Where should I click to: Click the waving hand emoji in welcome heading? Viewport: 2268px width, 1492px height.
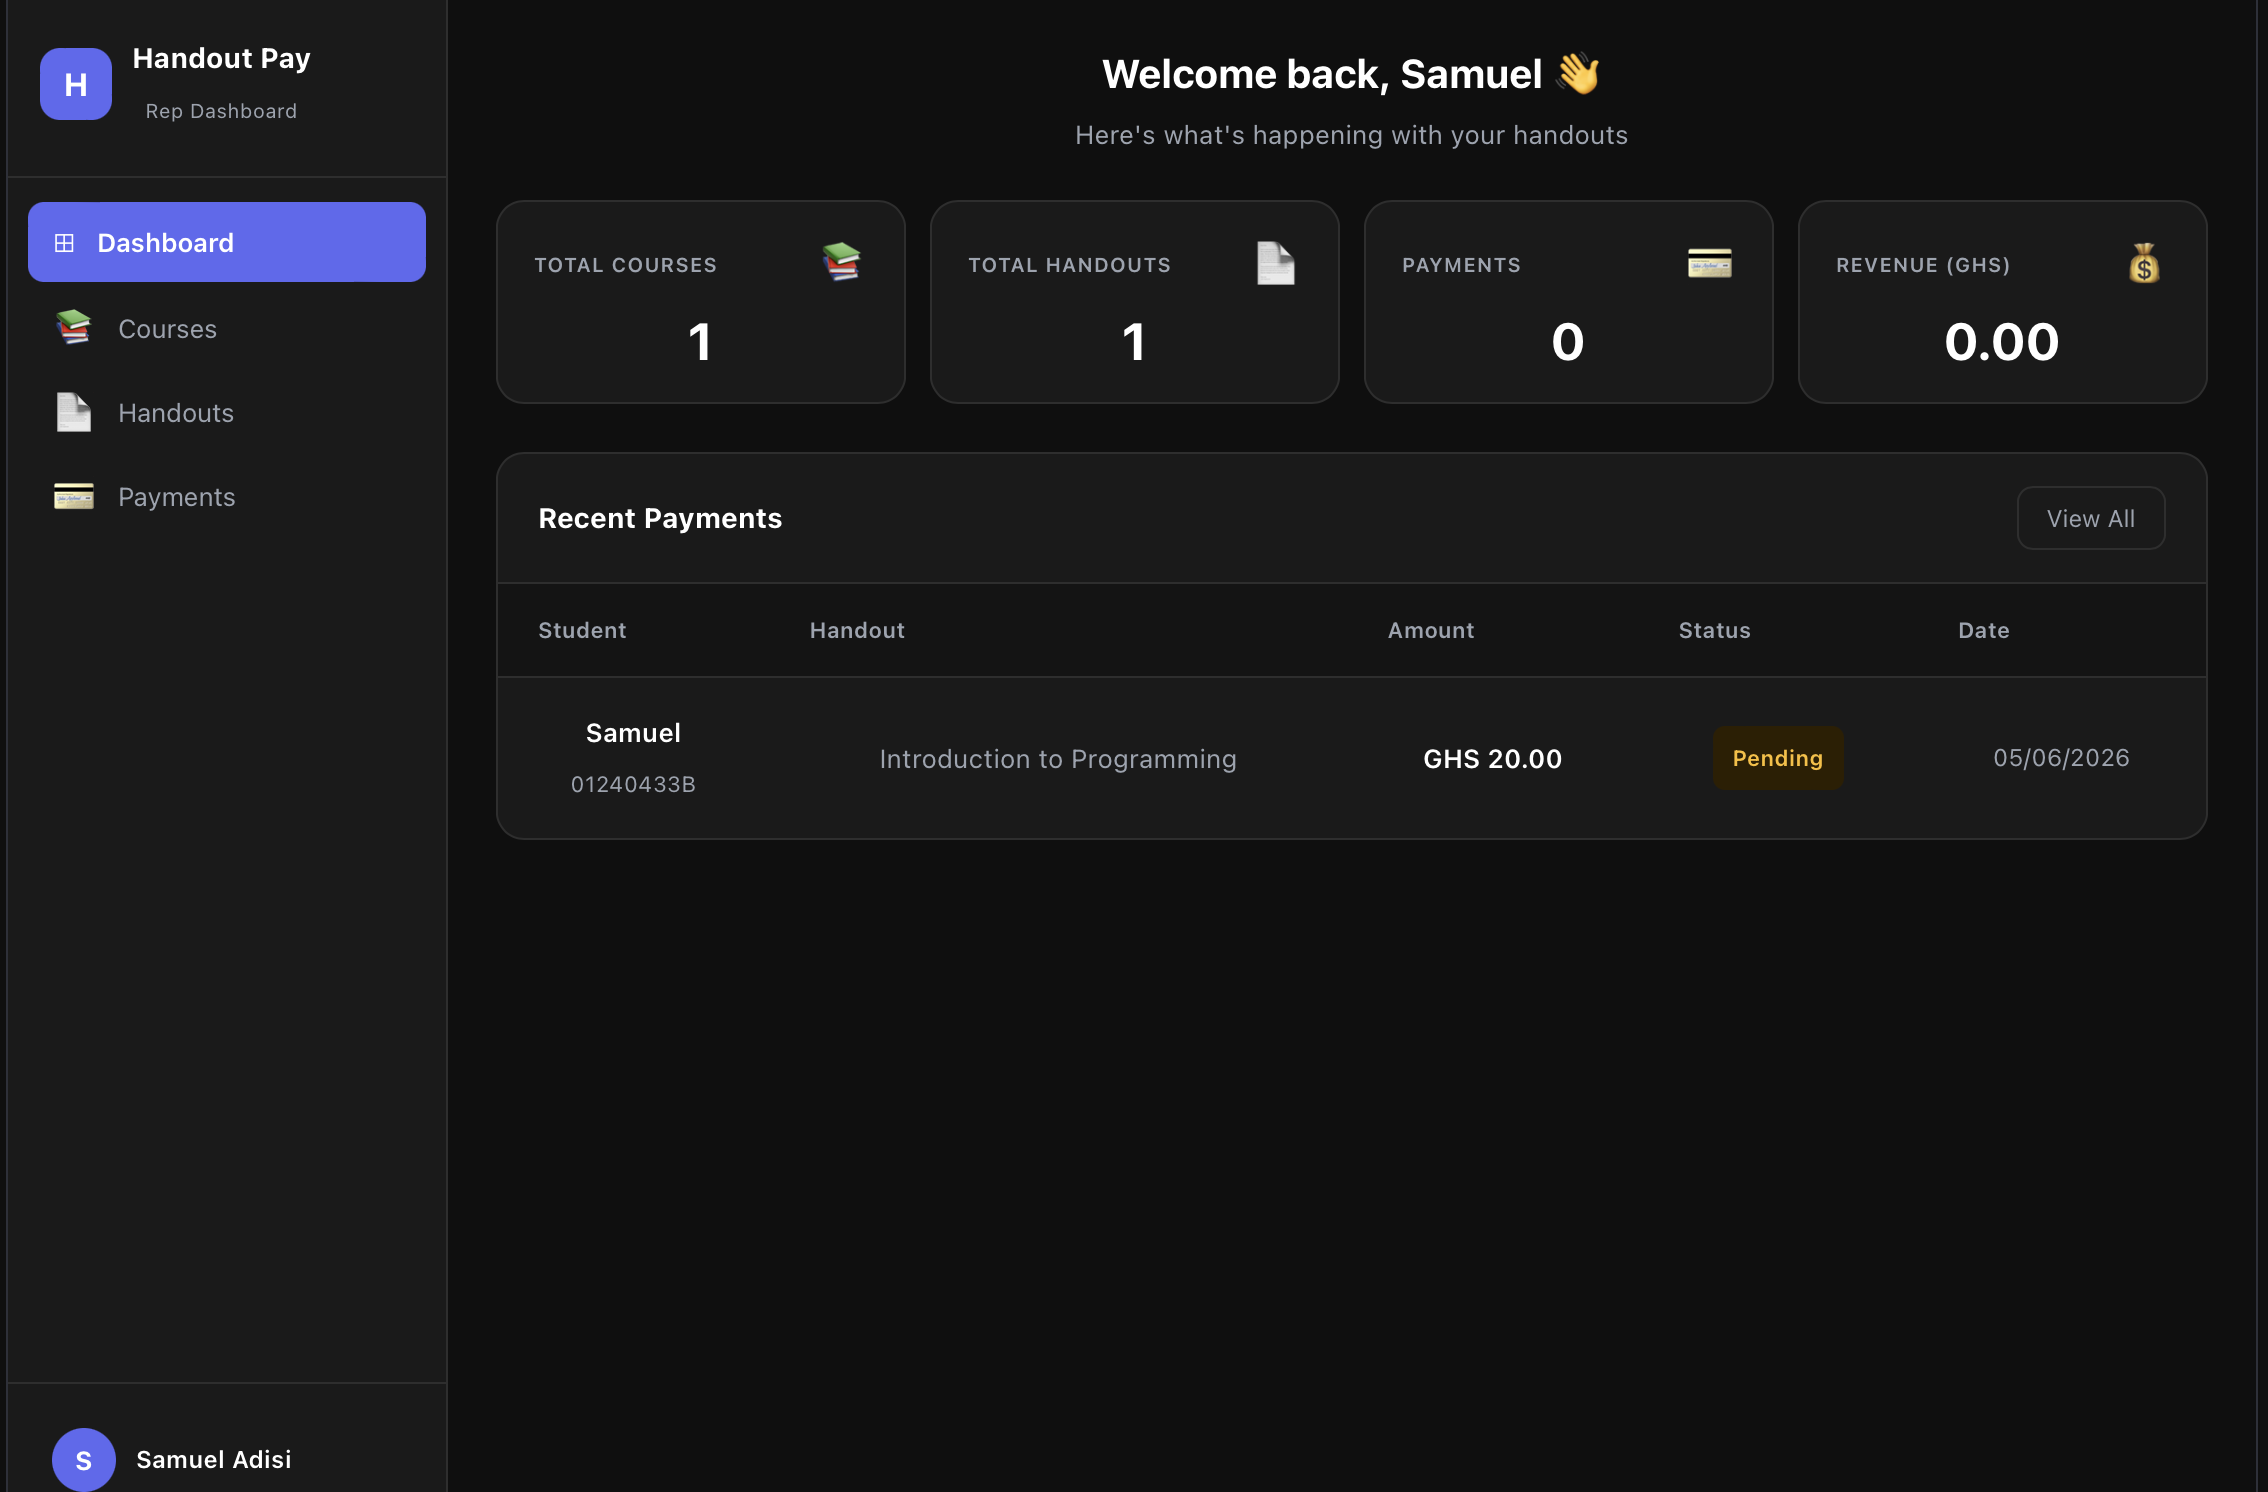(1579, 74)
